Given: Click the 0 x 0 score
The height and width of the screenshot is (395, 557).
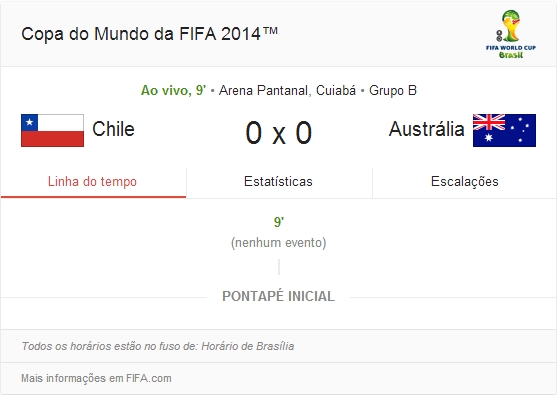Looking at the screenshot, I should pos(279,133).
